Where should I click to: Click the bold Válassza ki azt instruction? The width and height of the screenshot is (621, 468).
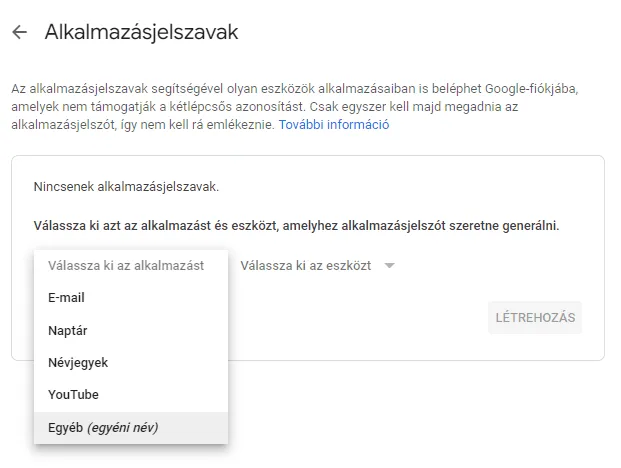pyautogui.click(x=75, y=226)
